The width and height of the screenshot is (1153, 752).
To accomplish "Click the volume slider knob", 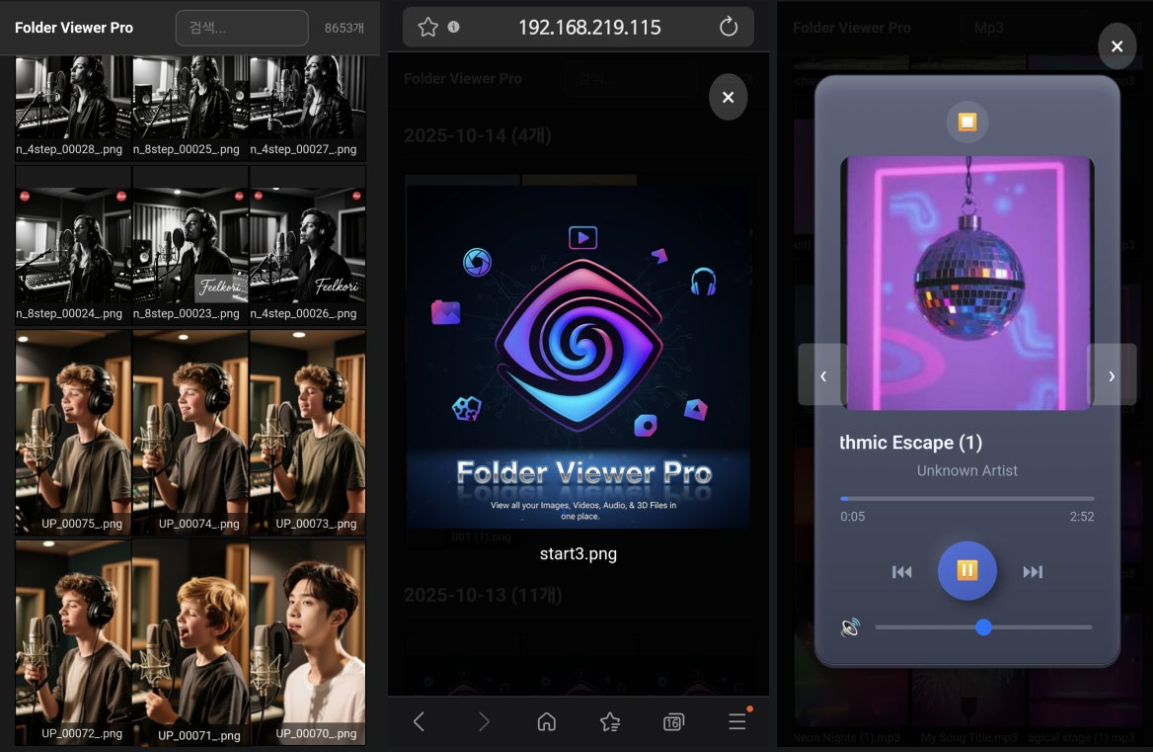I will click(x=983, y=627).
